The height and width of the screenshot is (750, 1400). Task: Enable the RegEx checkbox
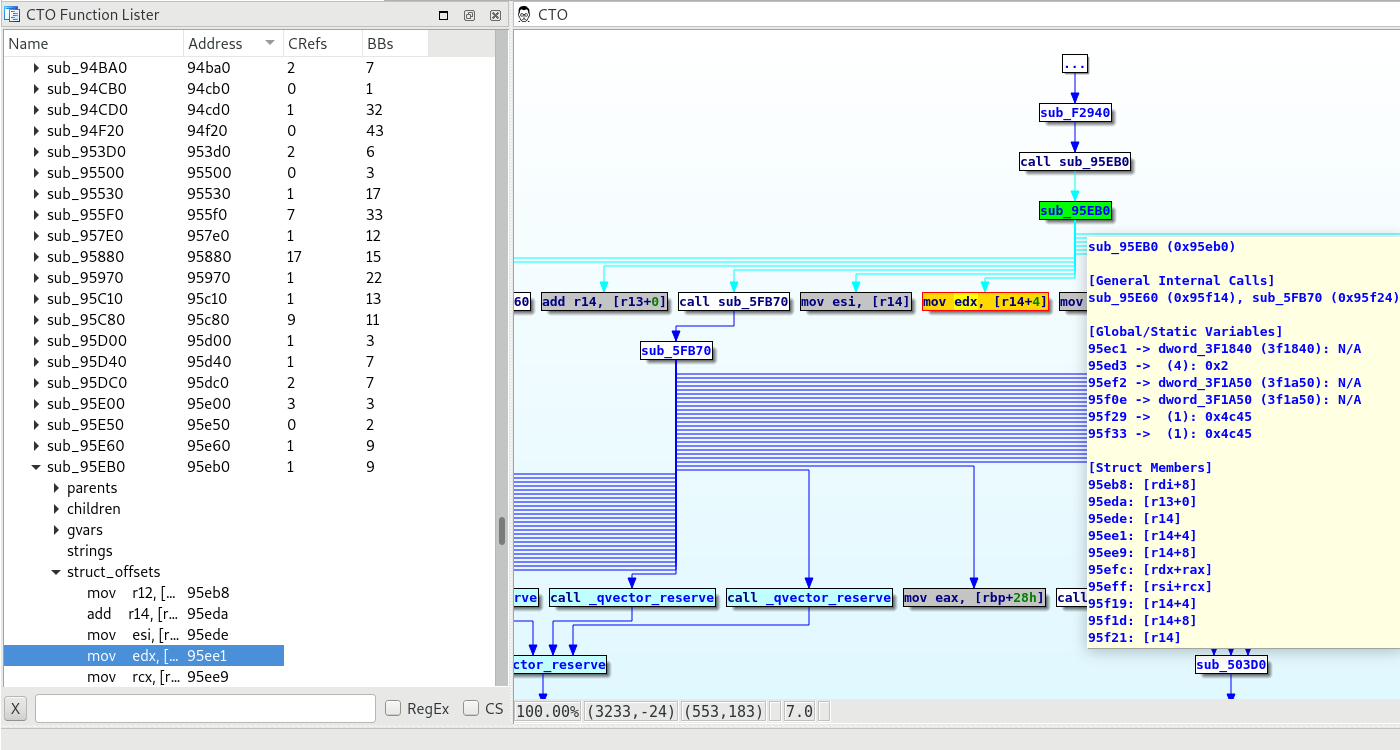coord(394,709)
